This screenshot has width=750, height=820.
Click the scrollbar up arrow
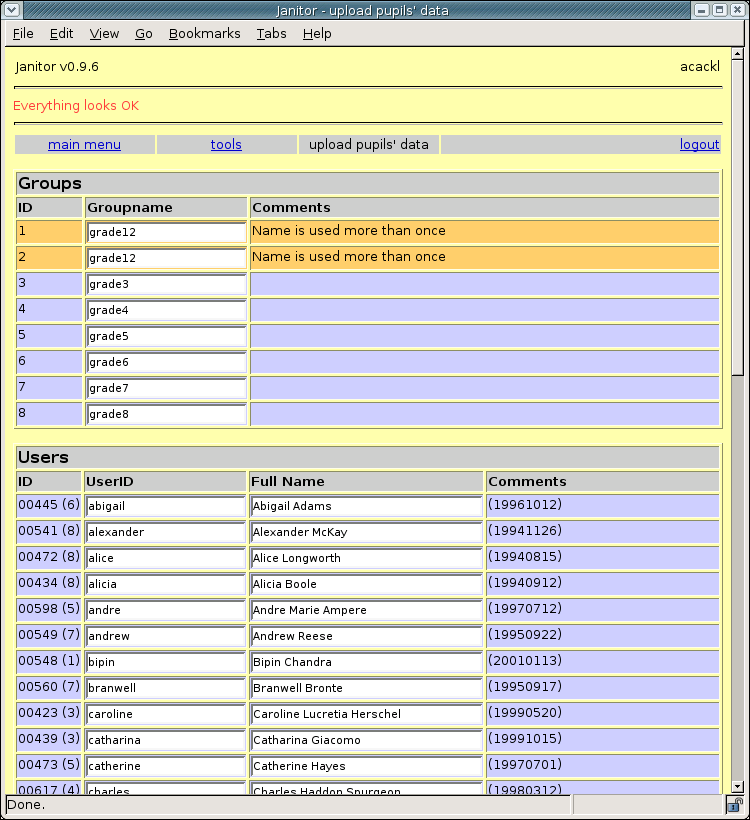(737, 53)
